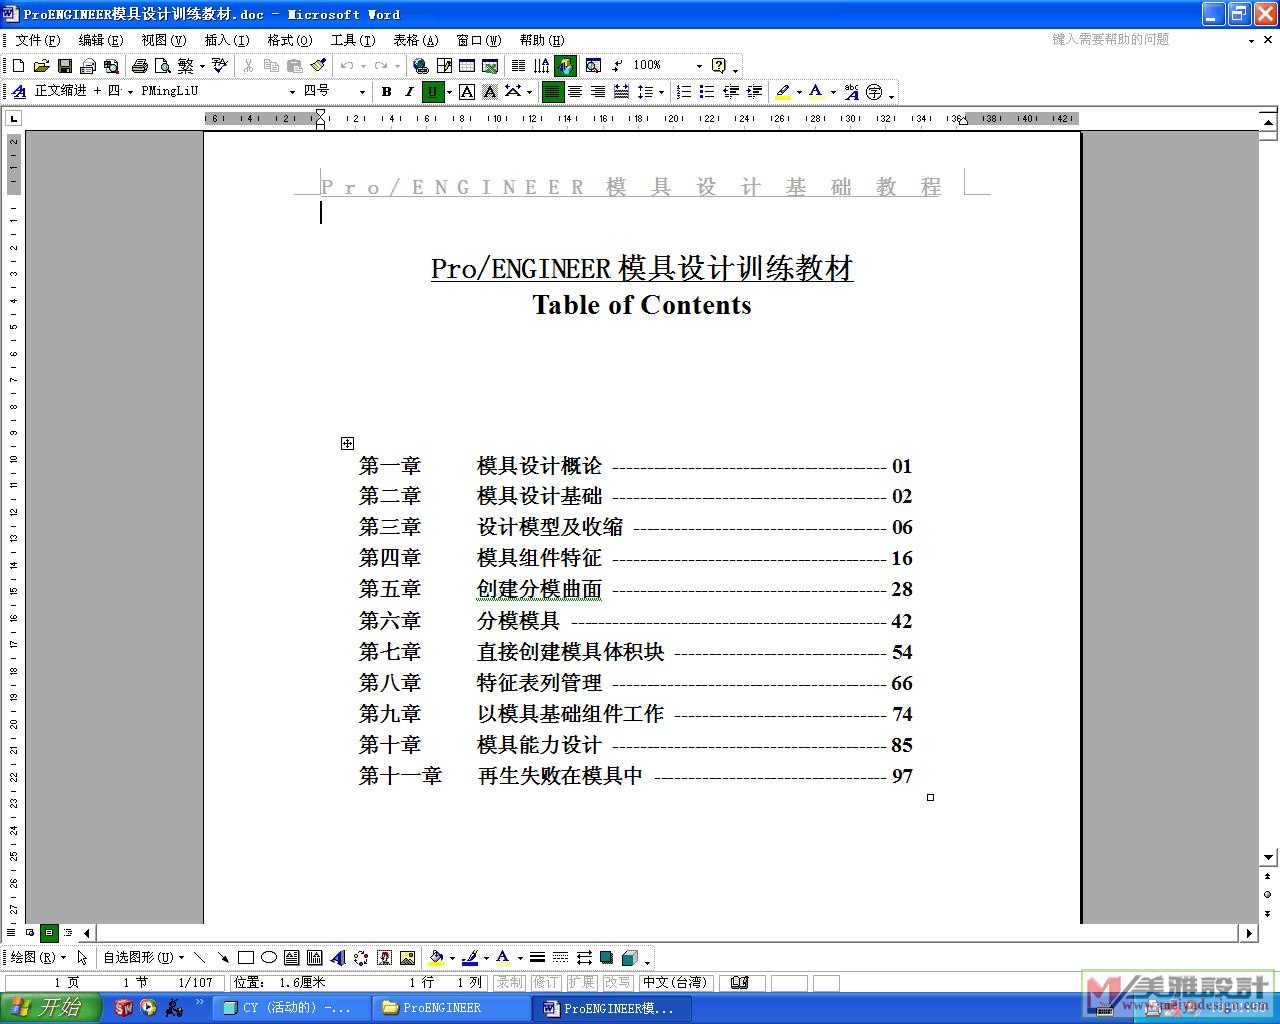The width and height of the screenshot is (1280, 1024).
Task: Toggle the 改写 overtype indicator in status bar
Action: click(618, 983)
